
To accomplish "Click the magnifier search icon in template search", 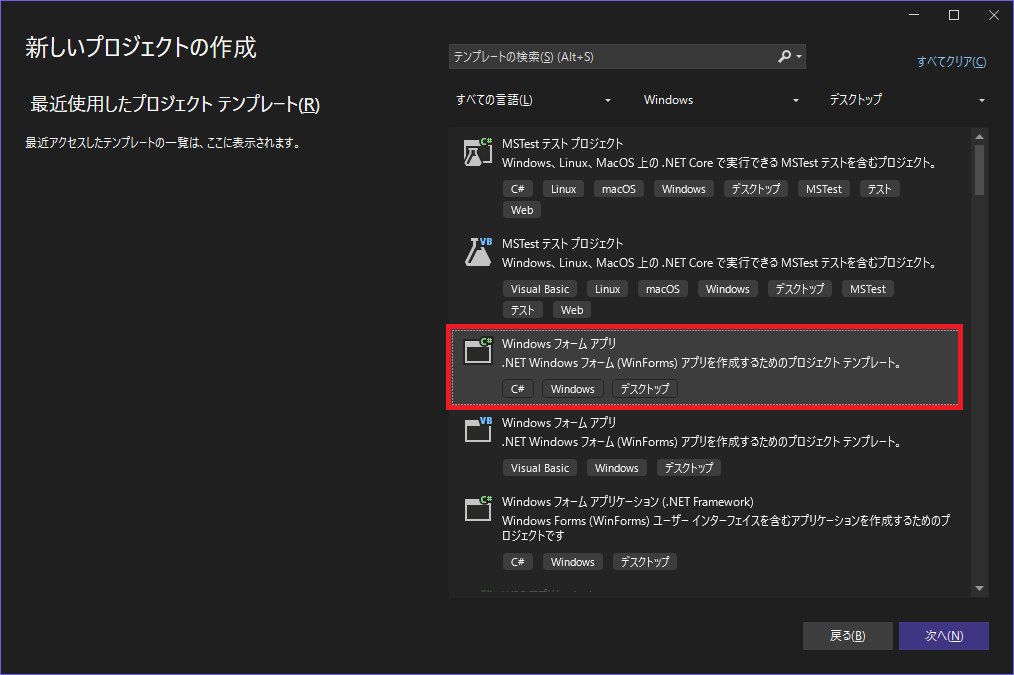I will [785, 57].
